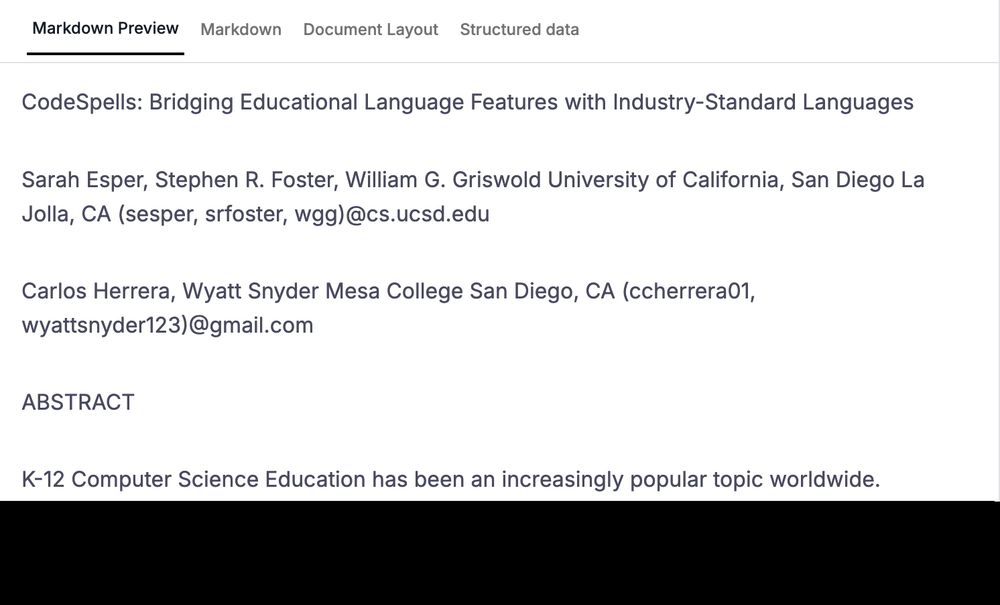Click the ABSTRACT heading
The width and height of the screenshot is (1000, 605).
tap(78, 402)
